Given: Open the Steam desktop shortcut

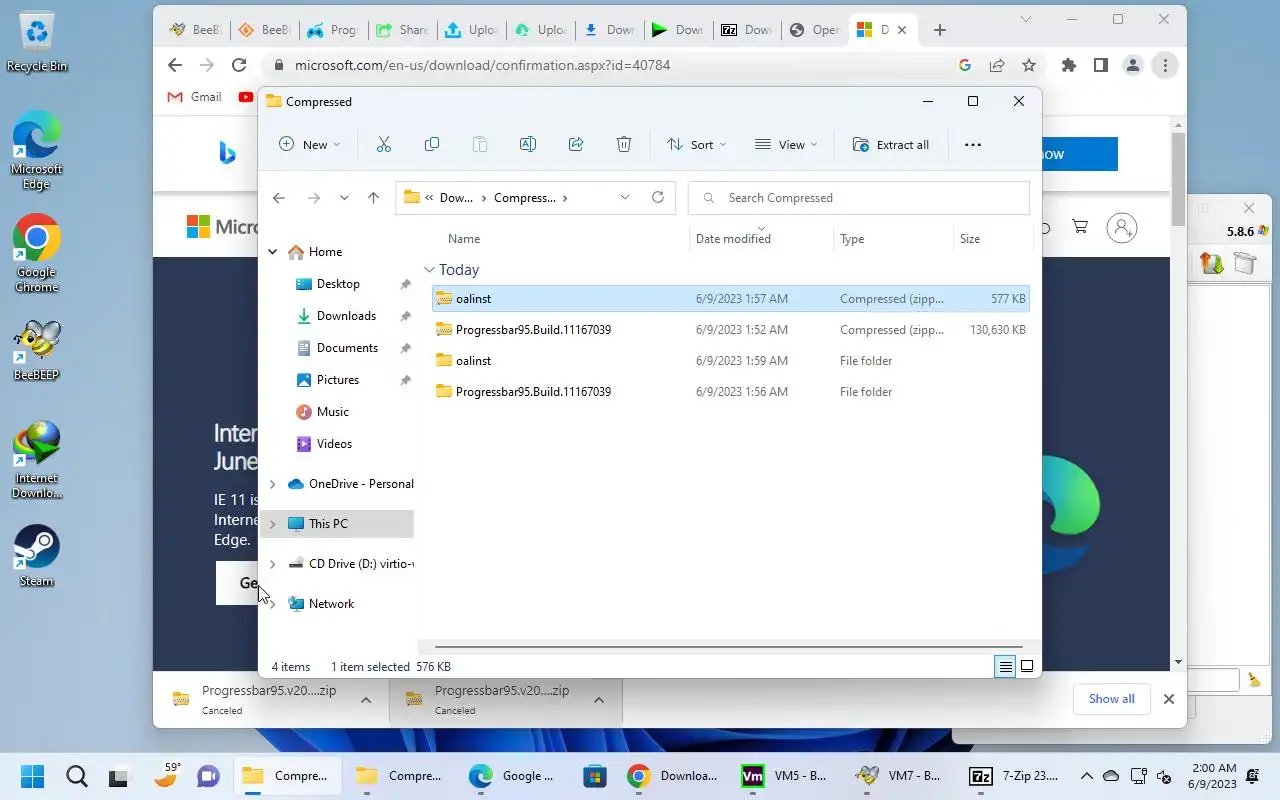Looking at the screenshot, I should click(x=37, y=556).
